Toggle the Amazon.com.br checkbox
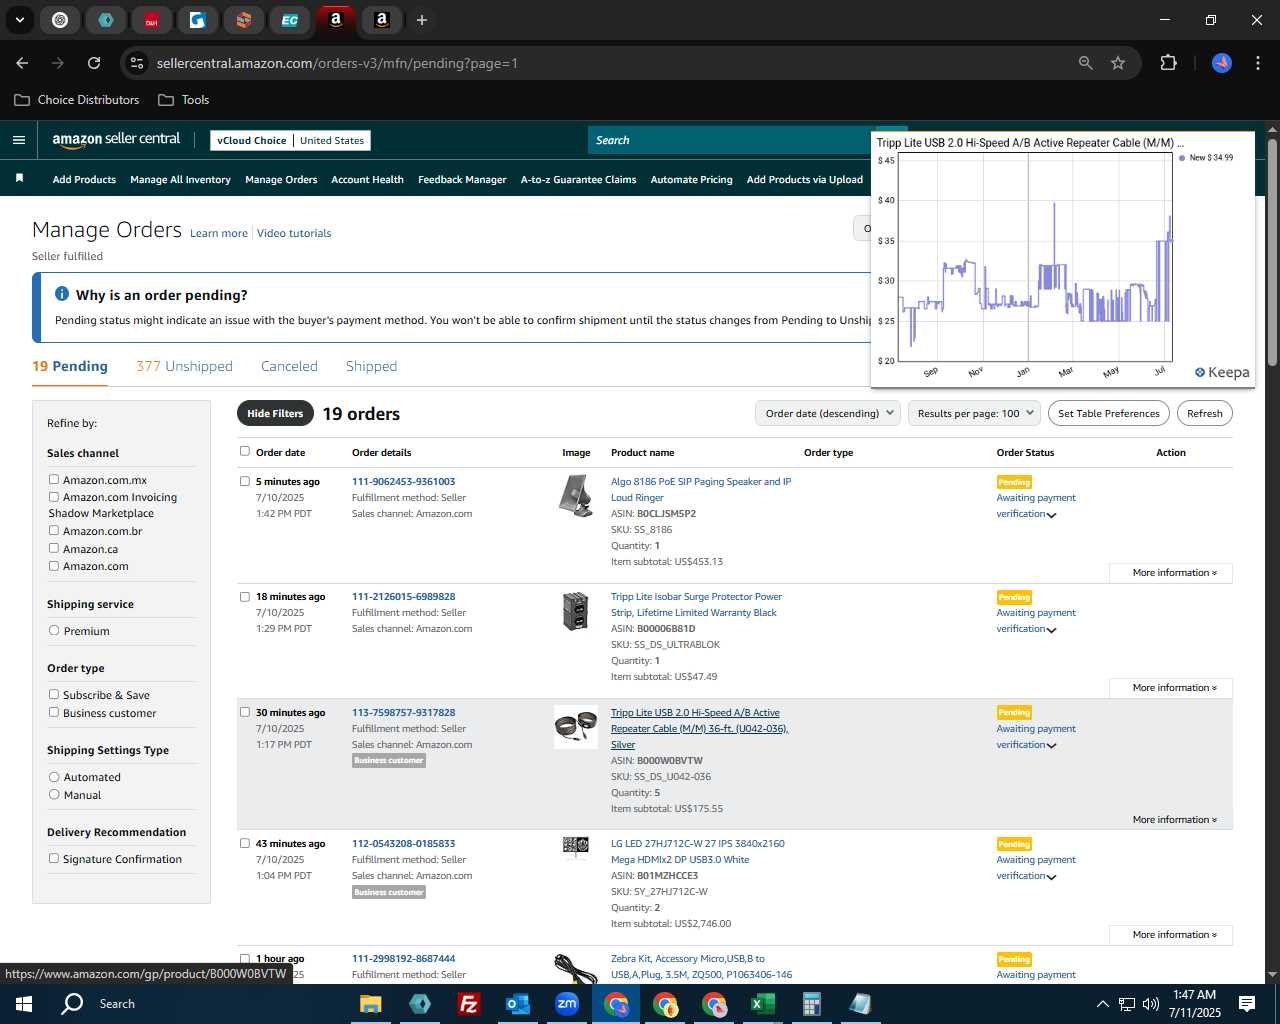Viewport: 1280px width, 1024px height. (x=54, y=530)
